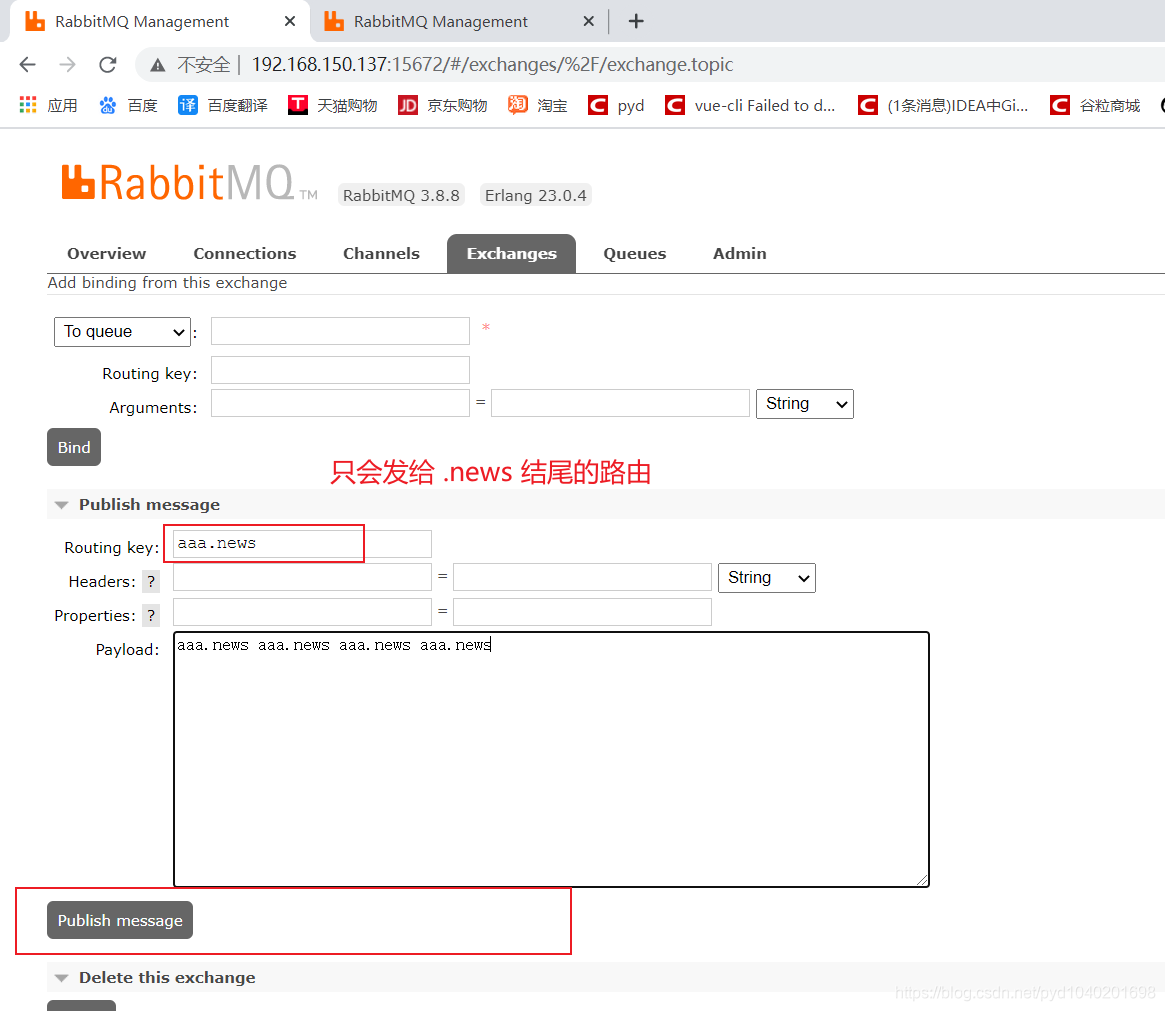1165x1011 pixels.
Task: Click the Headers help question mark
Action: [x=151, y=582]
